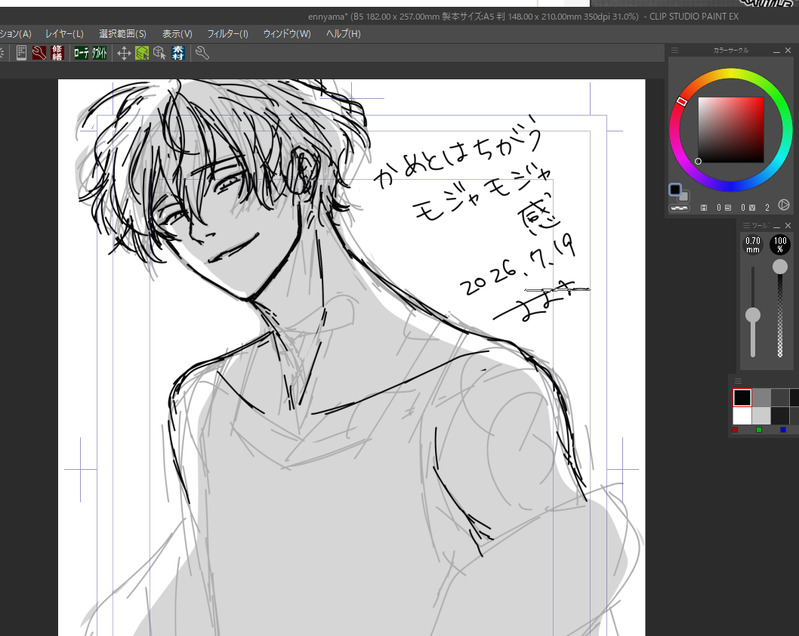Click the H hue value label
The width and height of the screenshot is (799, 636).
click(704, 207)
